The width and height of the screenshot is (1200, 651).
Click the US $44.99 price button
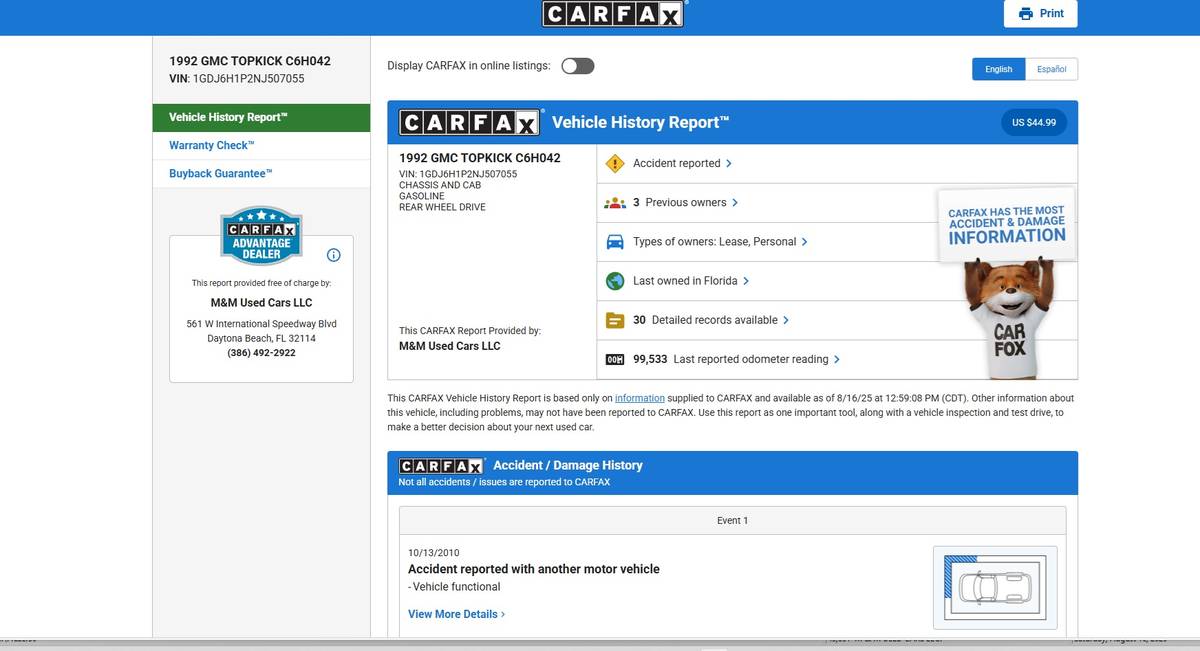pyautogui.click(x=1034, y=122)
